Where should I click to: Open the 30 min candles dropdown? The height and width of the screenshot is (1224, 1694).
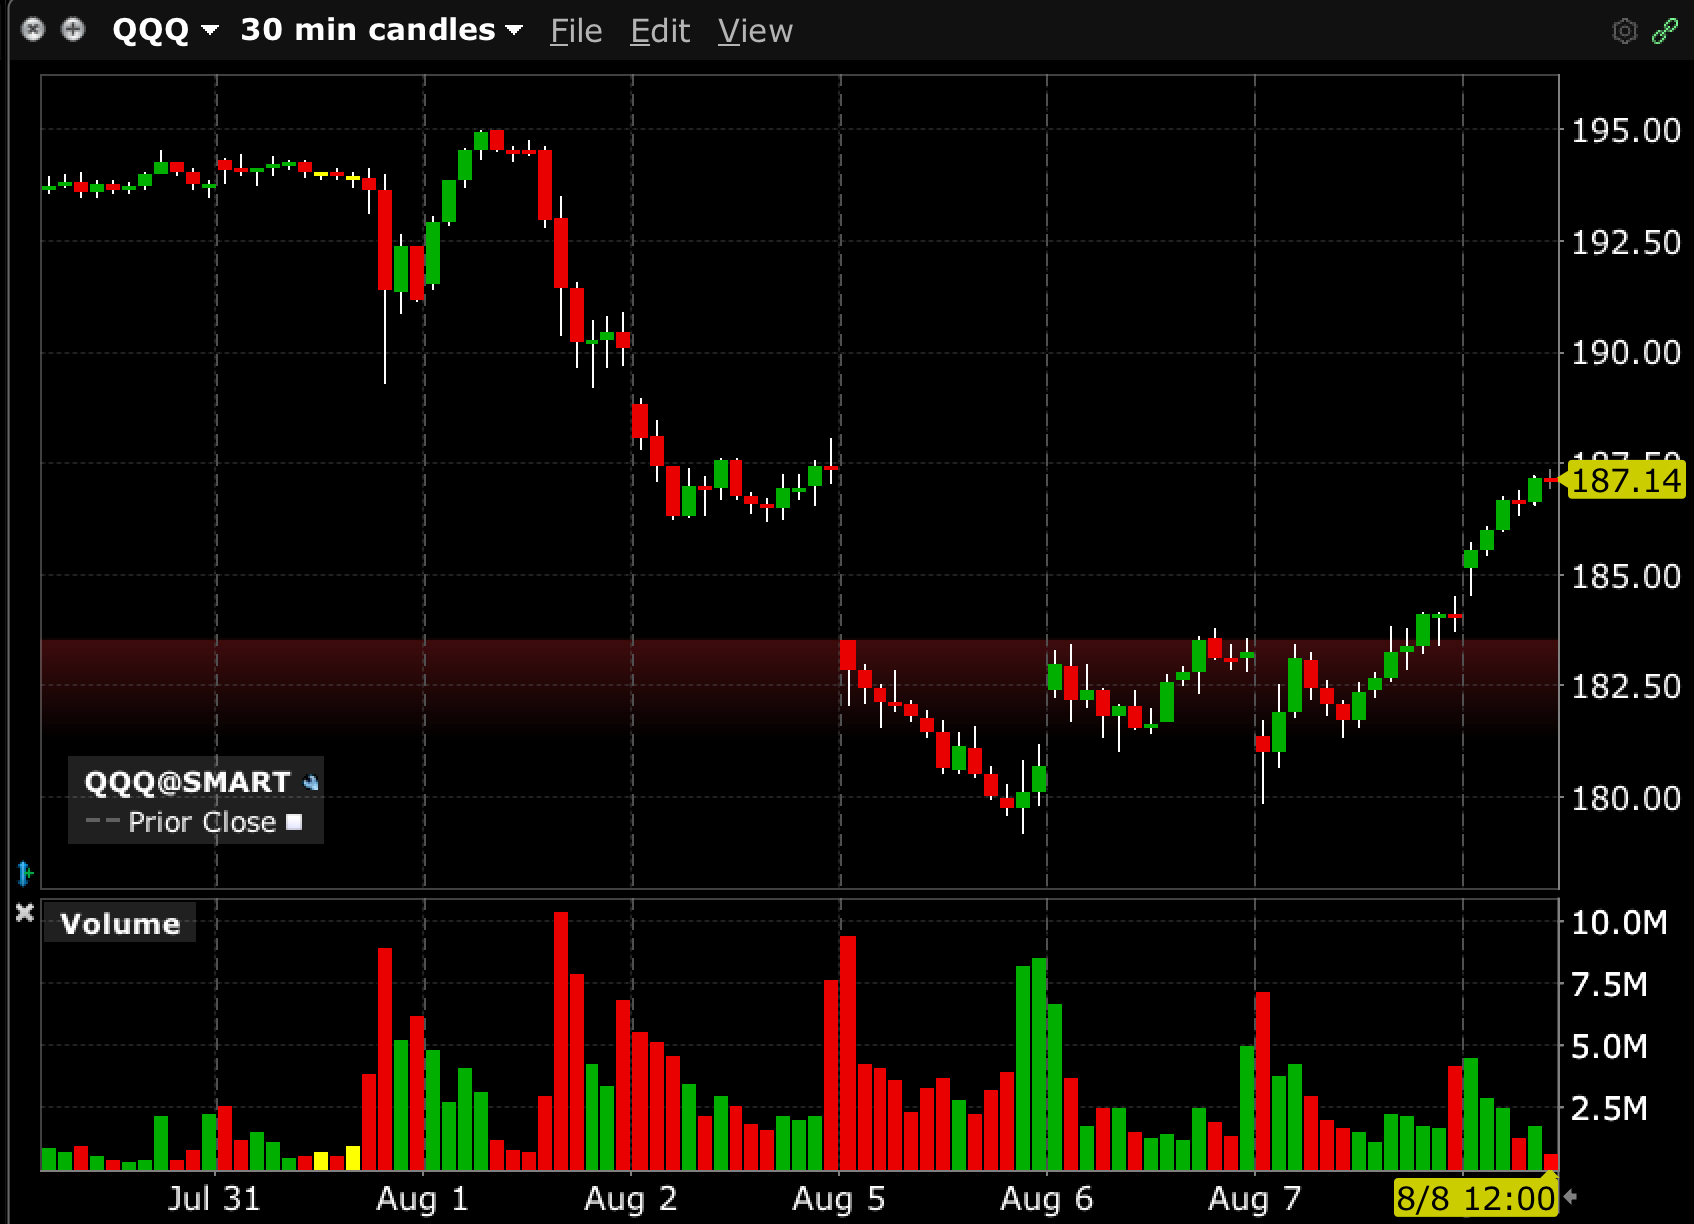click(x=381, y=30)
